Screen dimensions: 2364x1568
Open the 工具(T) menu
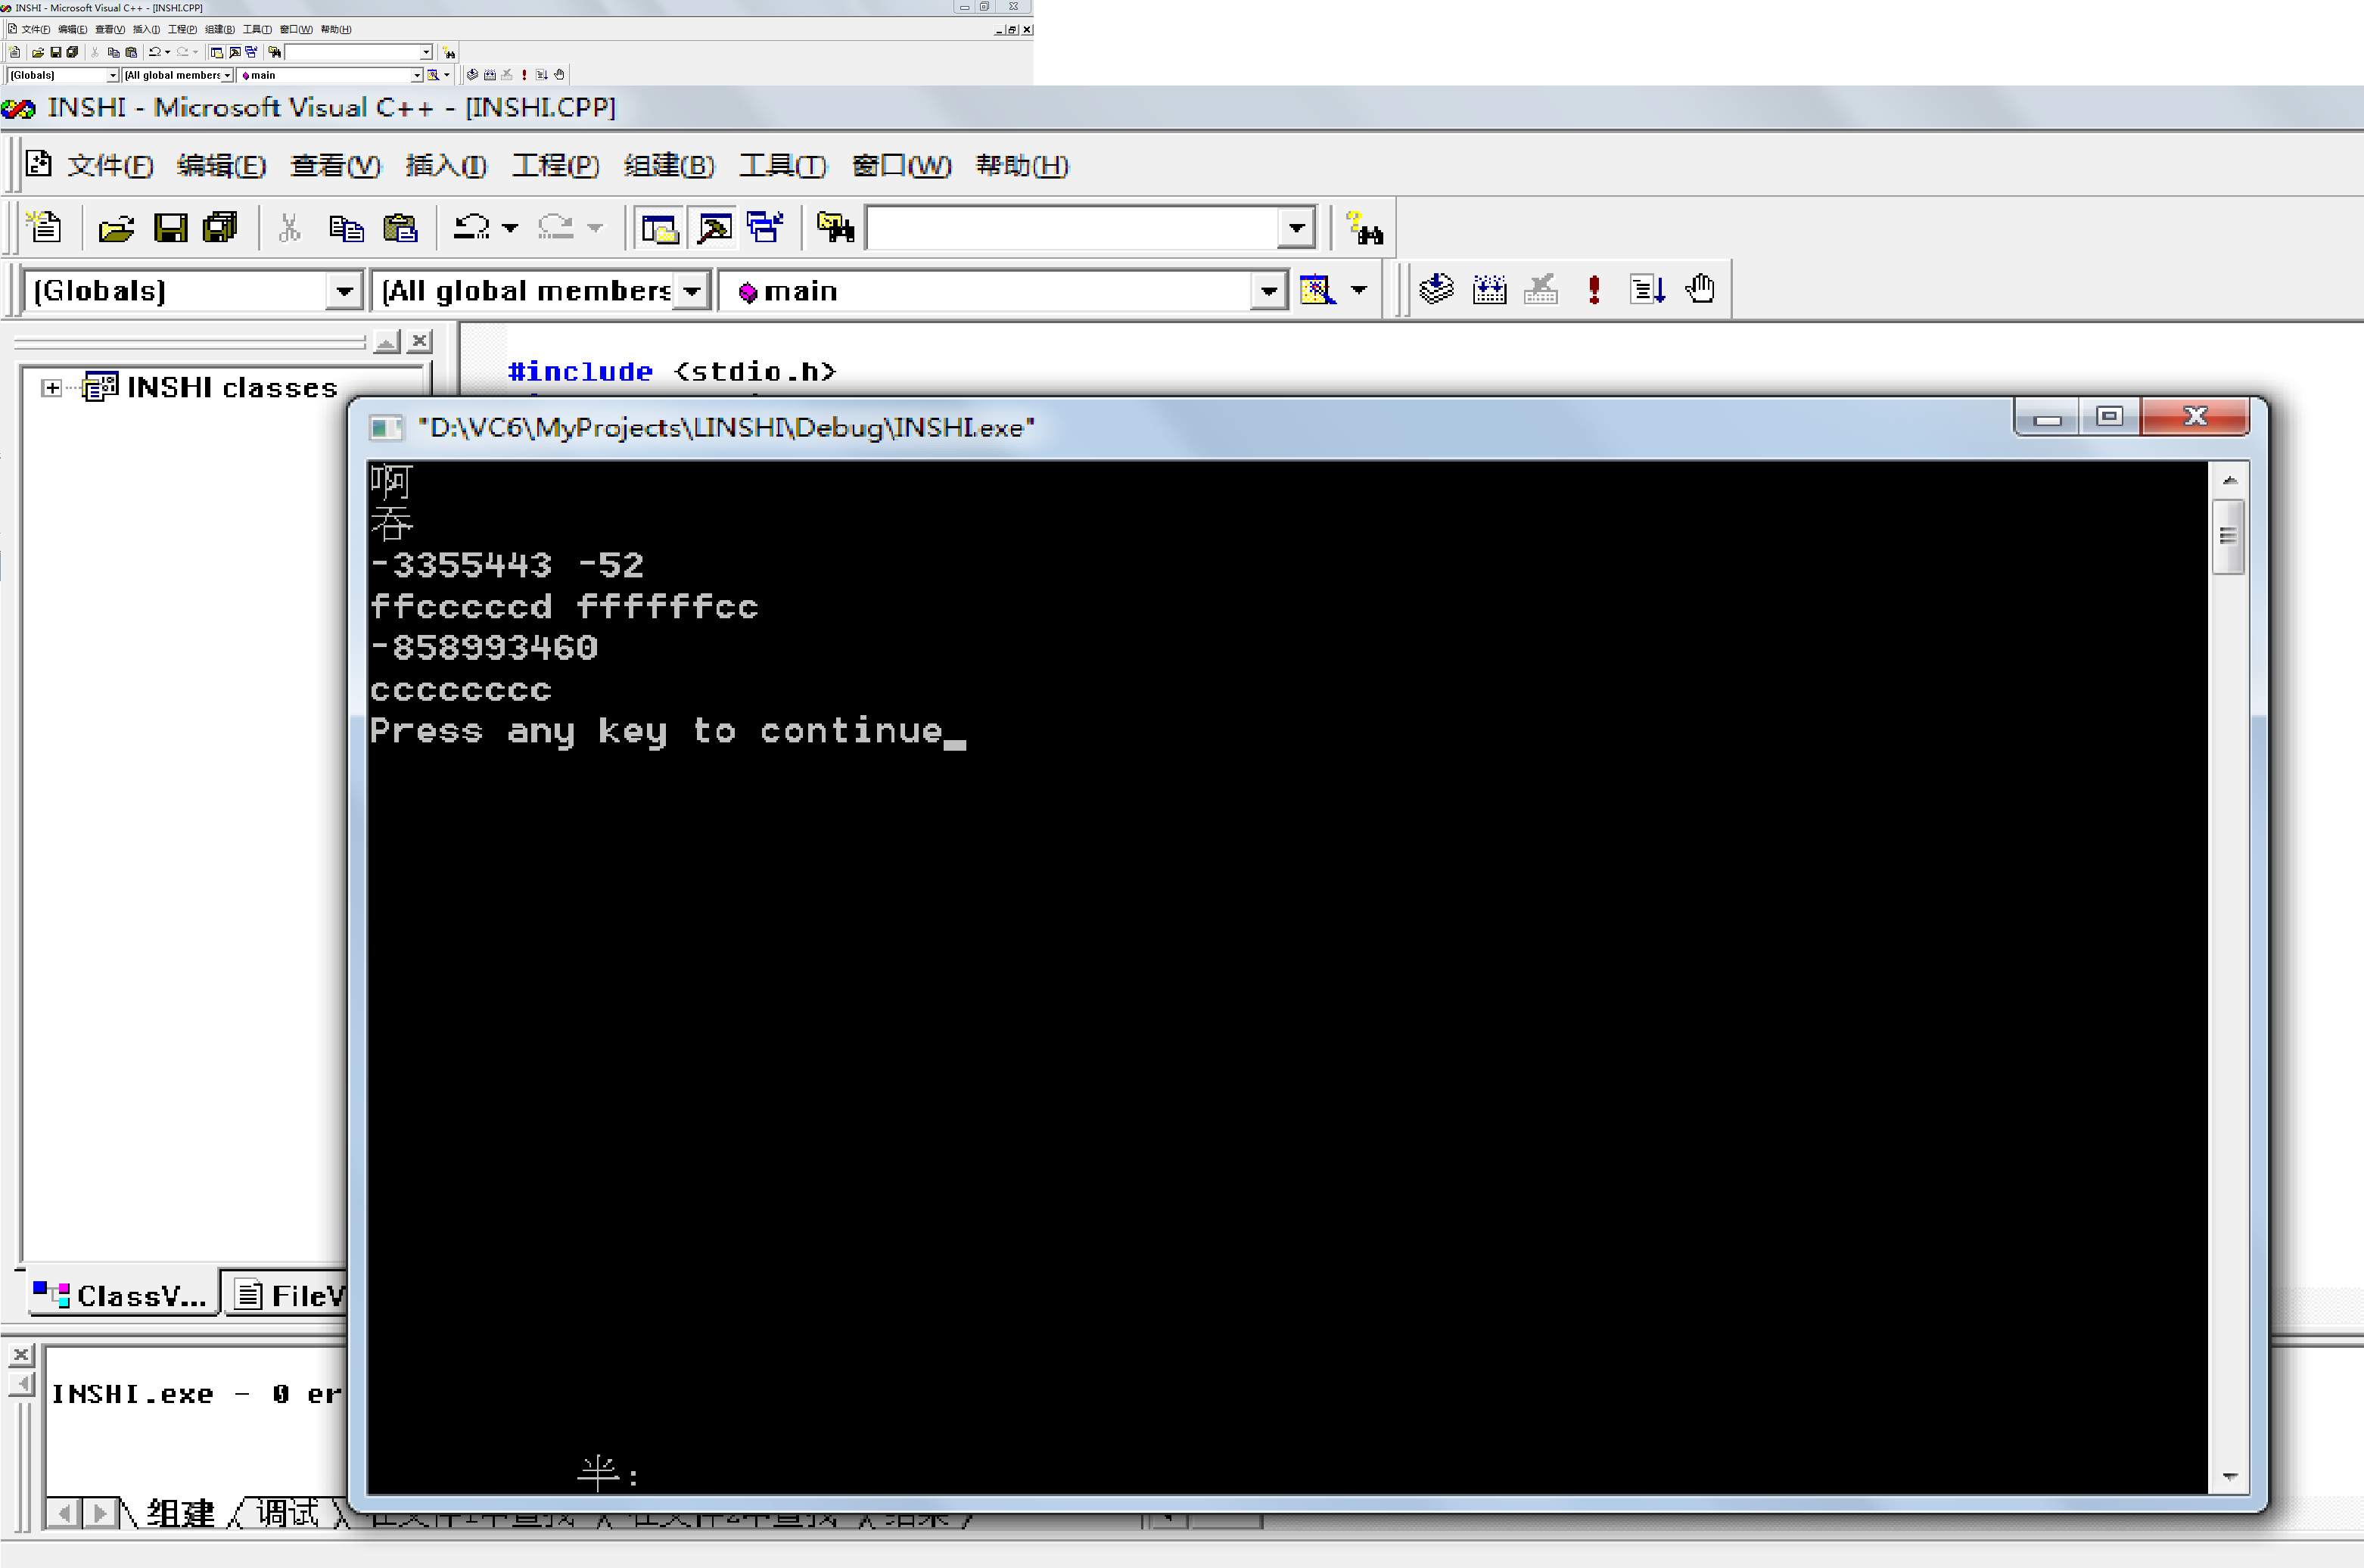click(783, 165)
